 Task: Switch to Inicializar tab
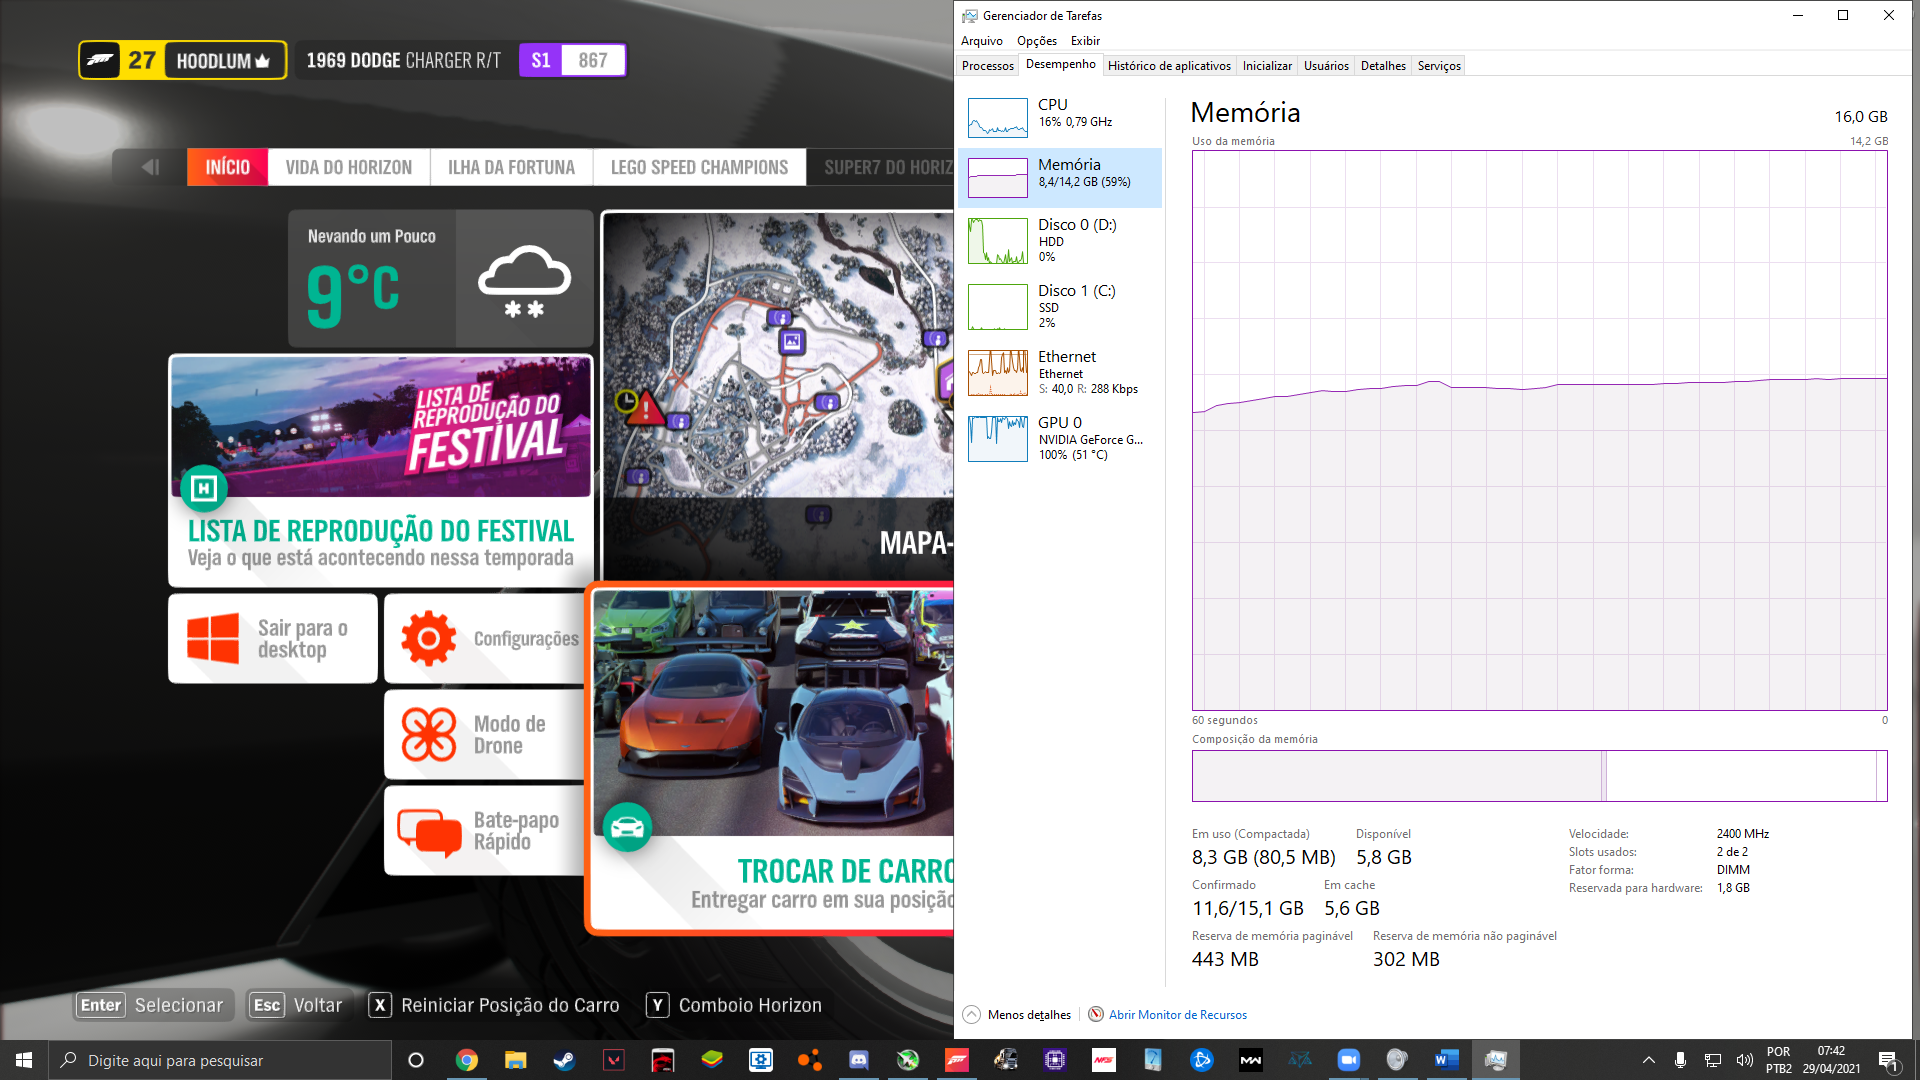pos(1267,66)
